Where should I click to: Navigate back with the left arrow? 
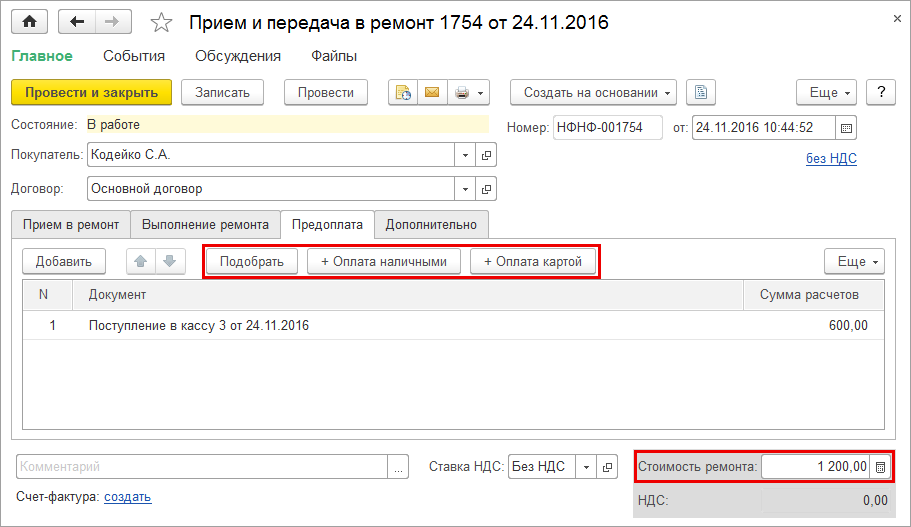point(77,22)
